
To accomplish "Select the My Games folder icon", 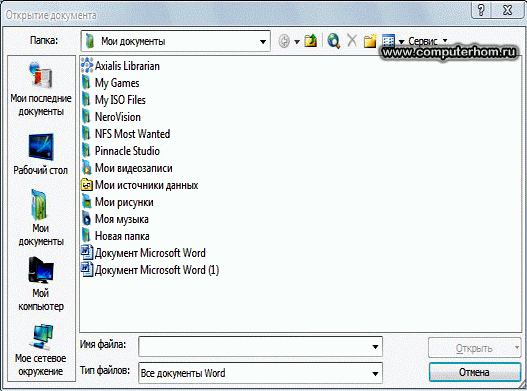I will pos(86,82).
